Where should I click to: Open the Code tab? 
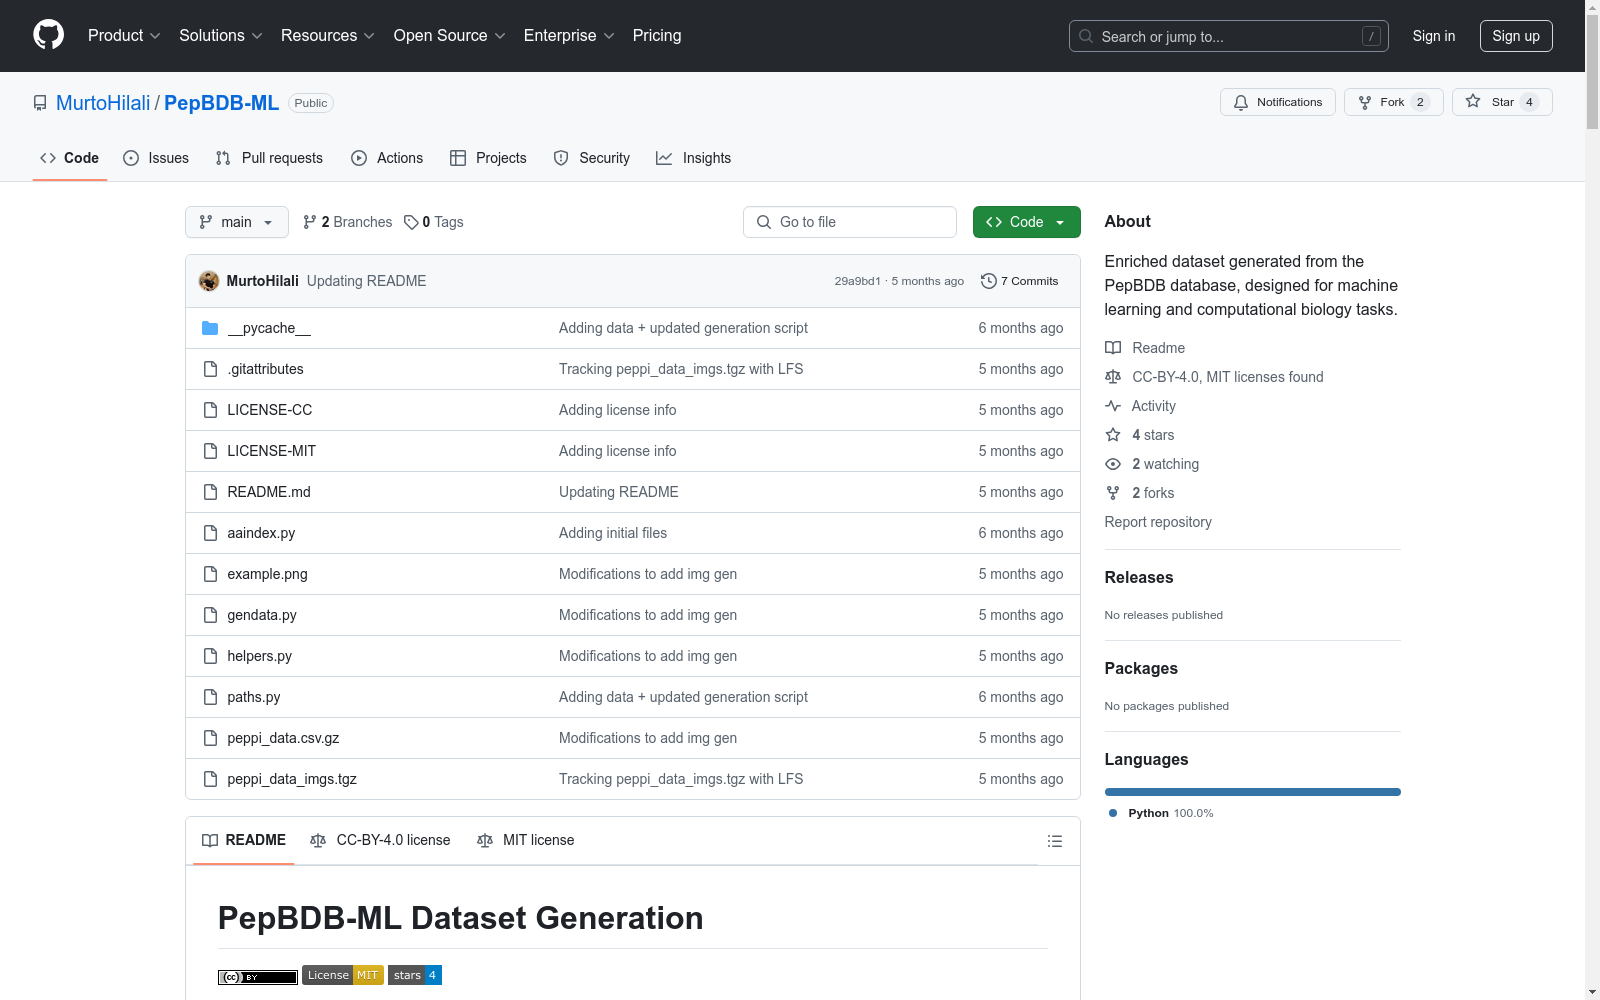pos(70,158)
